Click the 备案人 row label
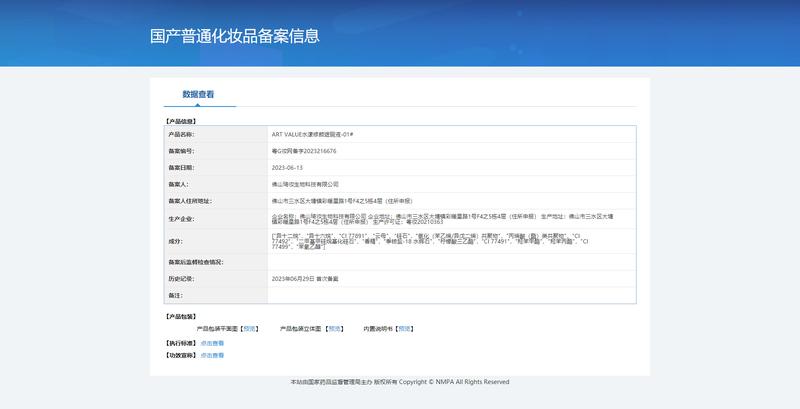Viewport: 800px width, 409px height. [x=178, y=184]
